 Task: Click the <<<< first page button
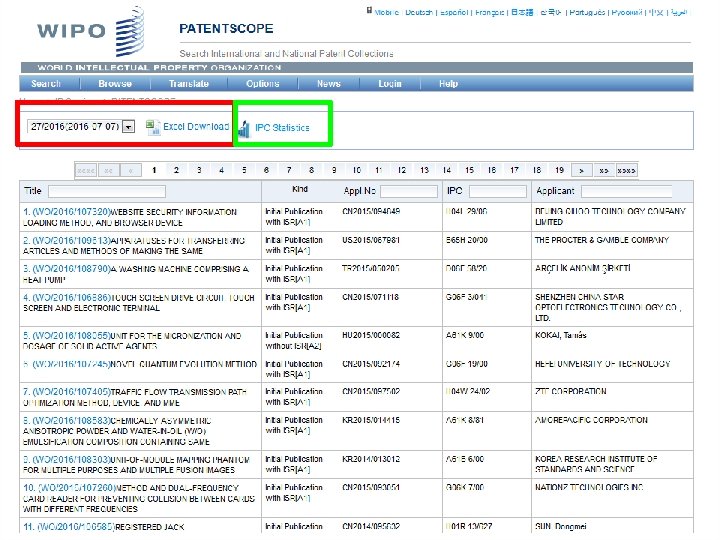point(86,170)
